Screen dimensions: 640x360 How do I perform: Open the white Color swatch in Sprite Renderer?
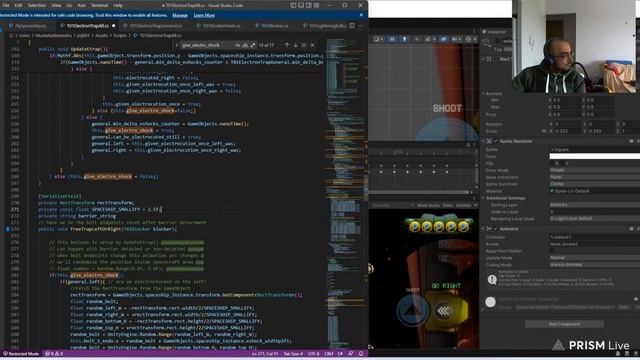point(594,156)
